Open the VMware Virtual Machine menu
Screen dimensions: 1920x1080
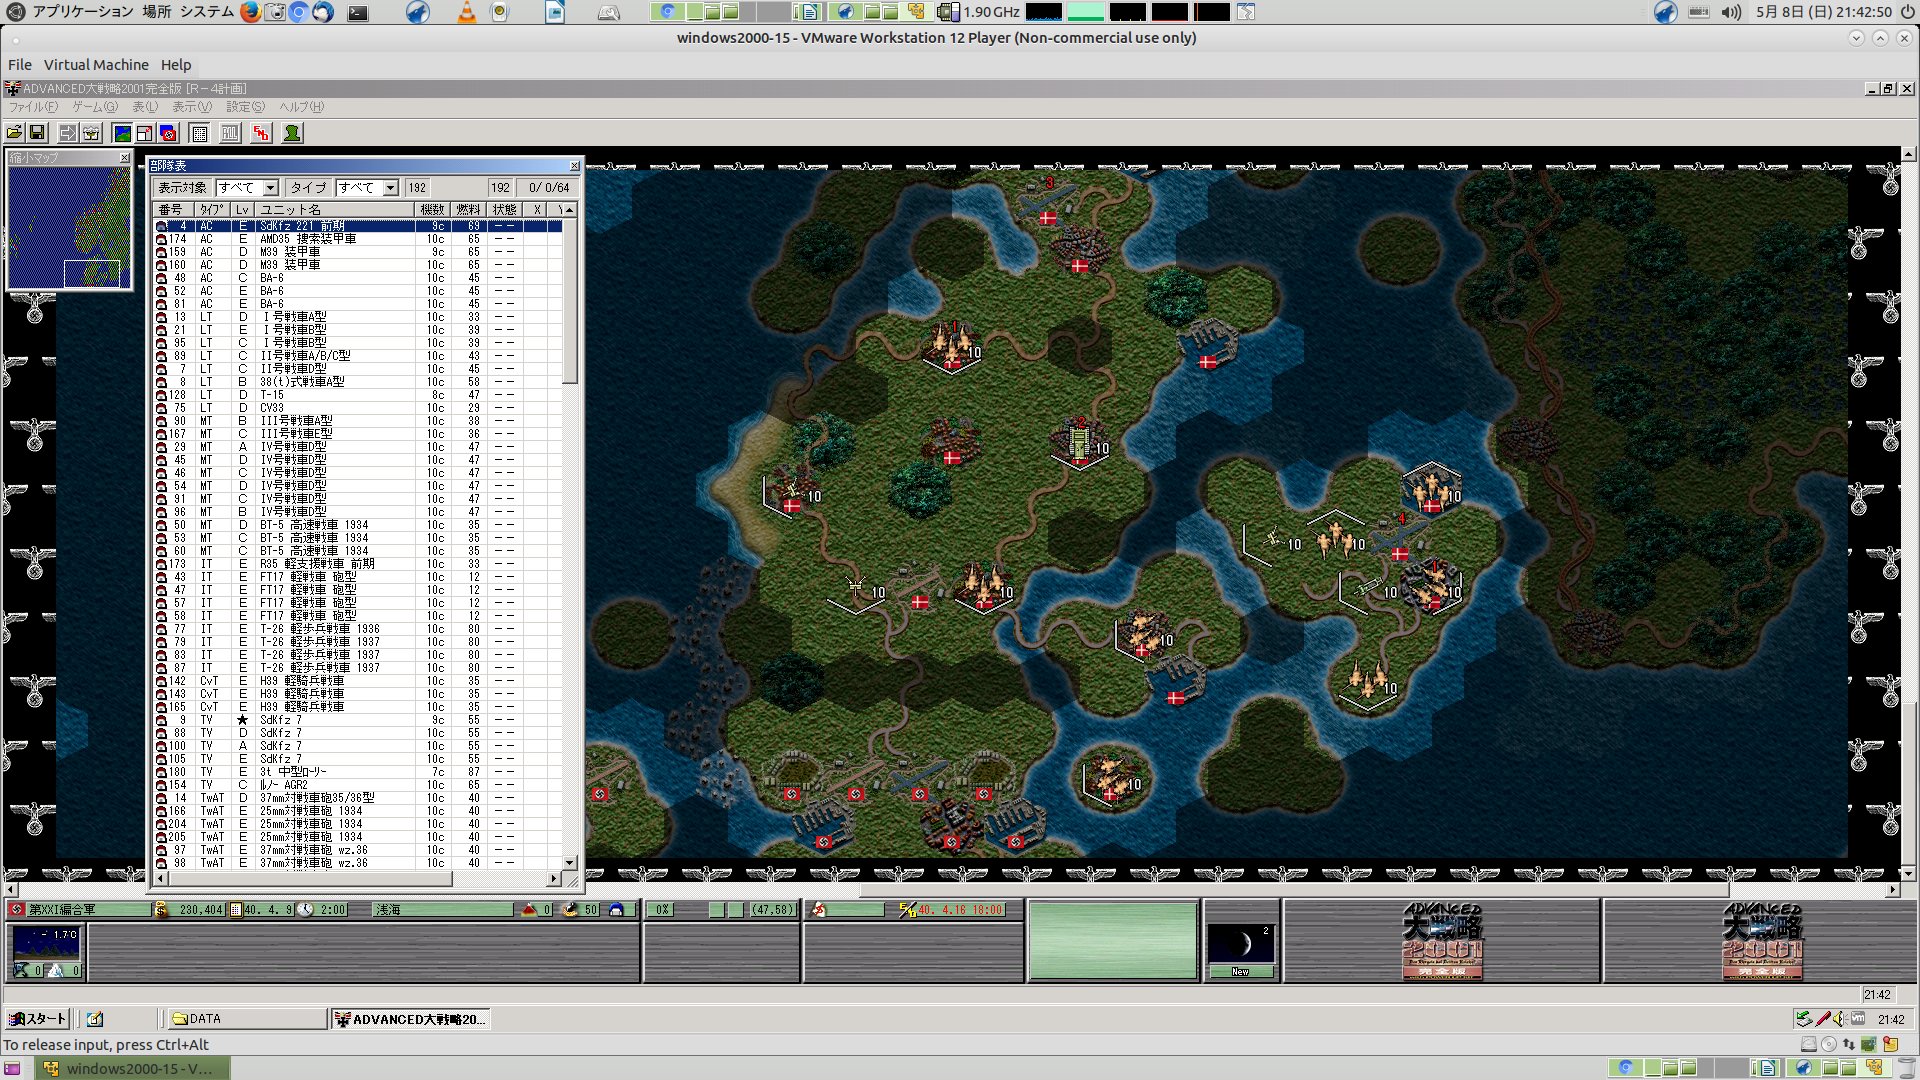[96, 65]
